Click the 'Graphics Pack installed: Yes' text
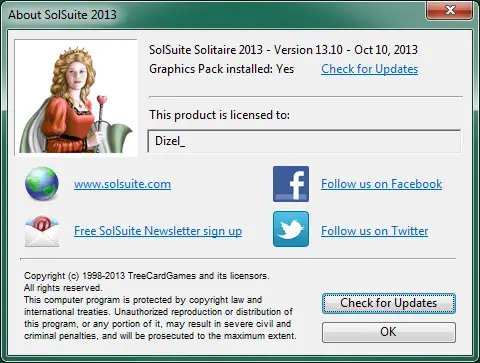This screenshot has height=363, width=480. pyautogui.click(x=221, y=69)
